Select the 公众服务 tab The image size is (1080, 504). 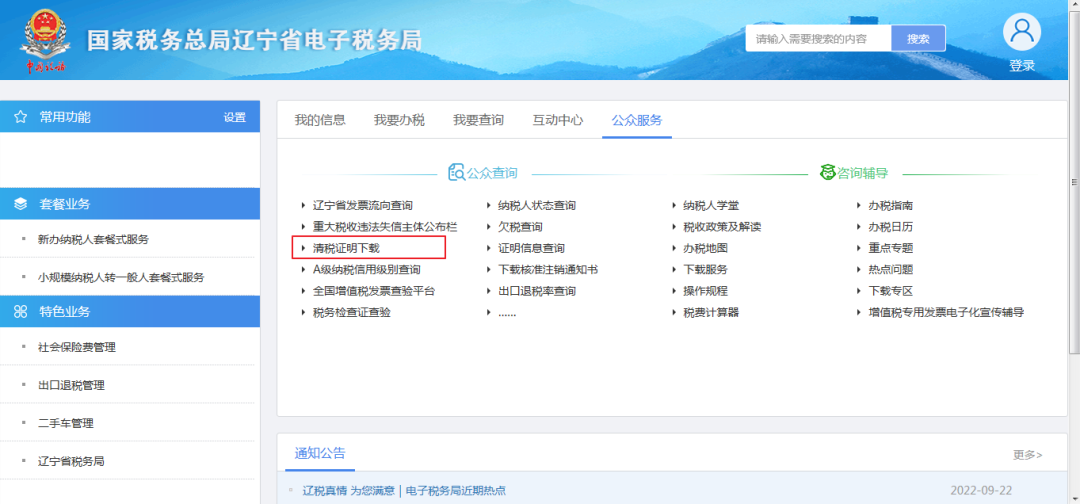637,120
